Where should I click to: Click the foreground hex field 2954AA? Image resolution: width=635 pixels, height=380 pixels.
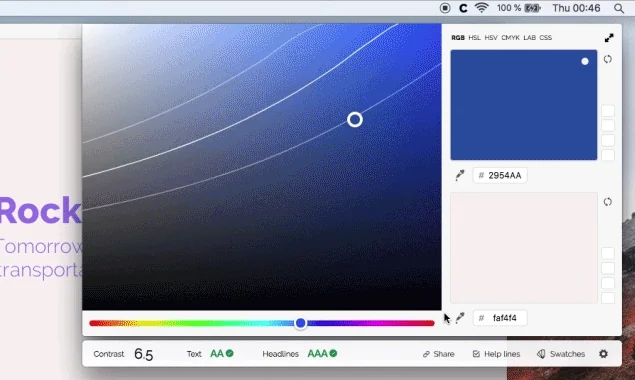(500, 175)
